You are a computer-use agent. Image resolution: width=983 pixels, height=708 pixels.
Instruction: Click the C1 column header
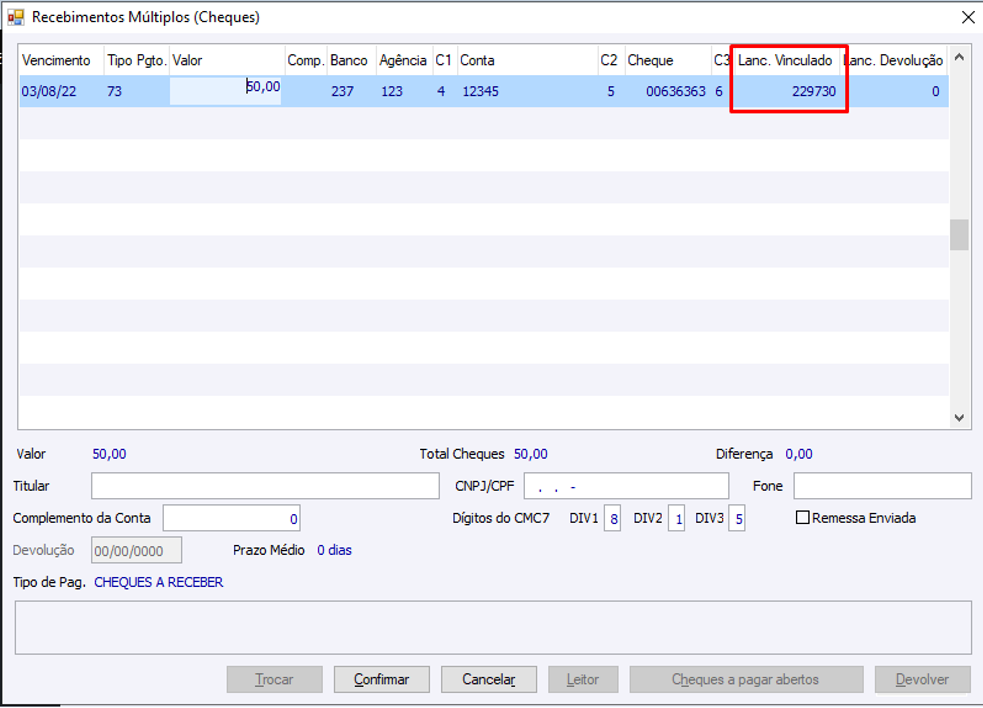click(444, 60)
